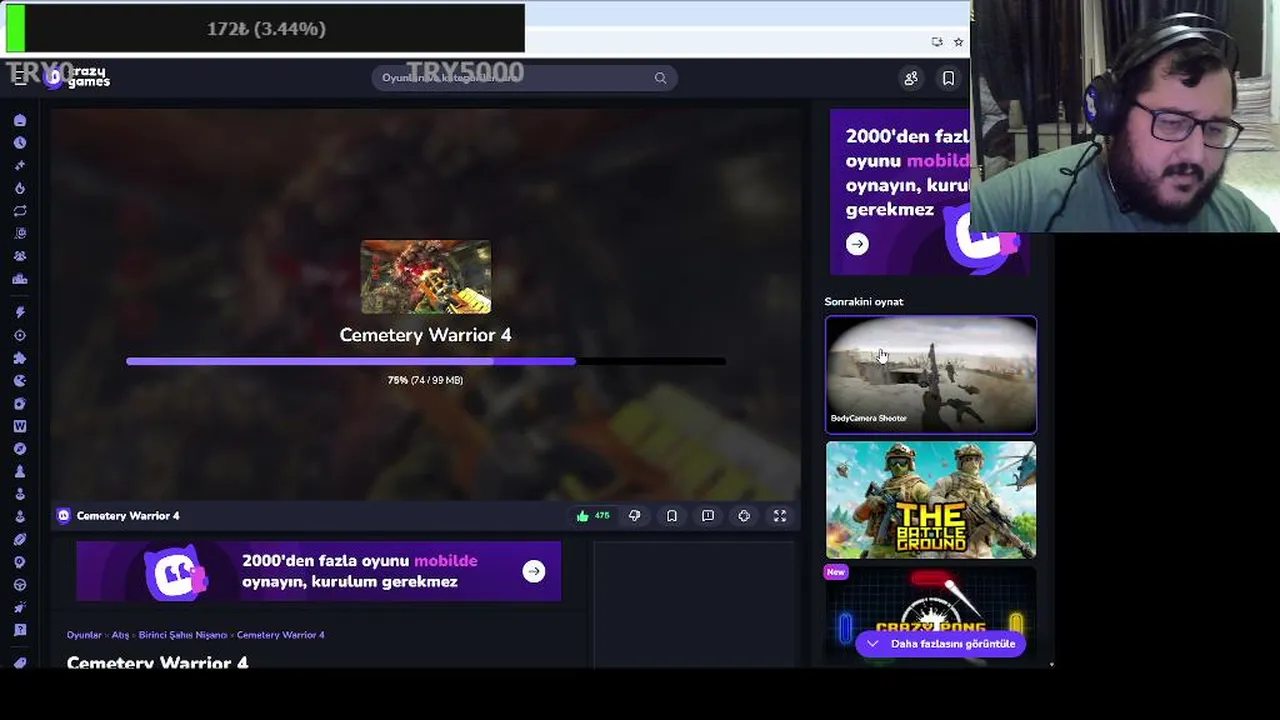The width and height of the screenshot is (1280, 720).
Task: Open the two-people multiplayer sidebar icon
Action: pyautogui.click(x=20, y=256)
